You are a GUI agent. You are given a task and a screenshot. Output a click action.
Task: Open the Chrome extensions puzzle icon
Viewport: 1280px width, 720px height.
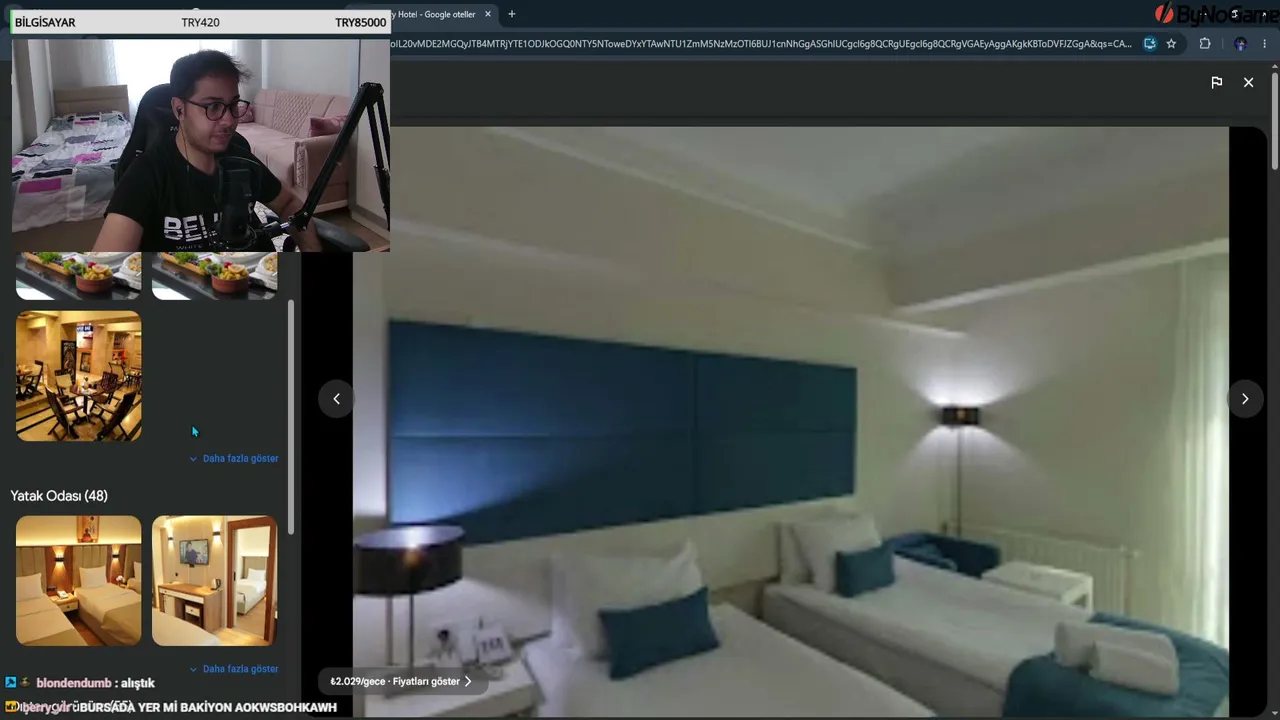[x=1205, y=44]
